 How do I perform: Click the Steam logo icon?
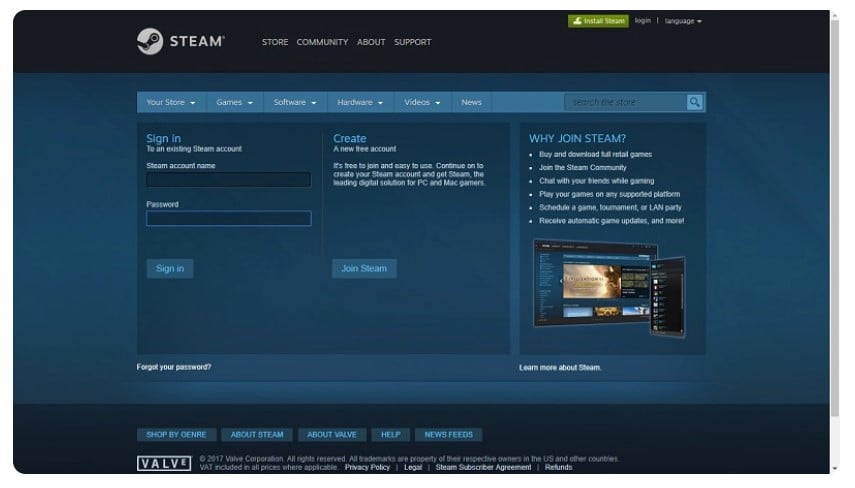(149, 41)
